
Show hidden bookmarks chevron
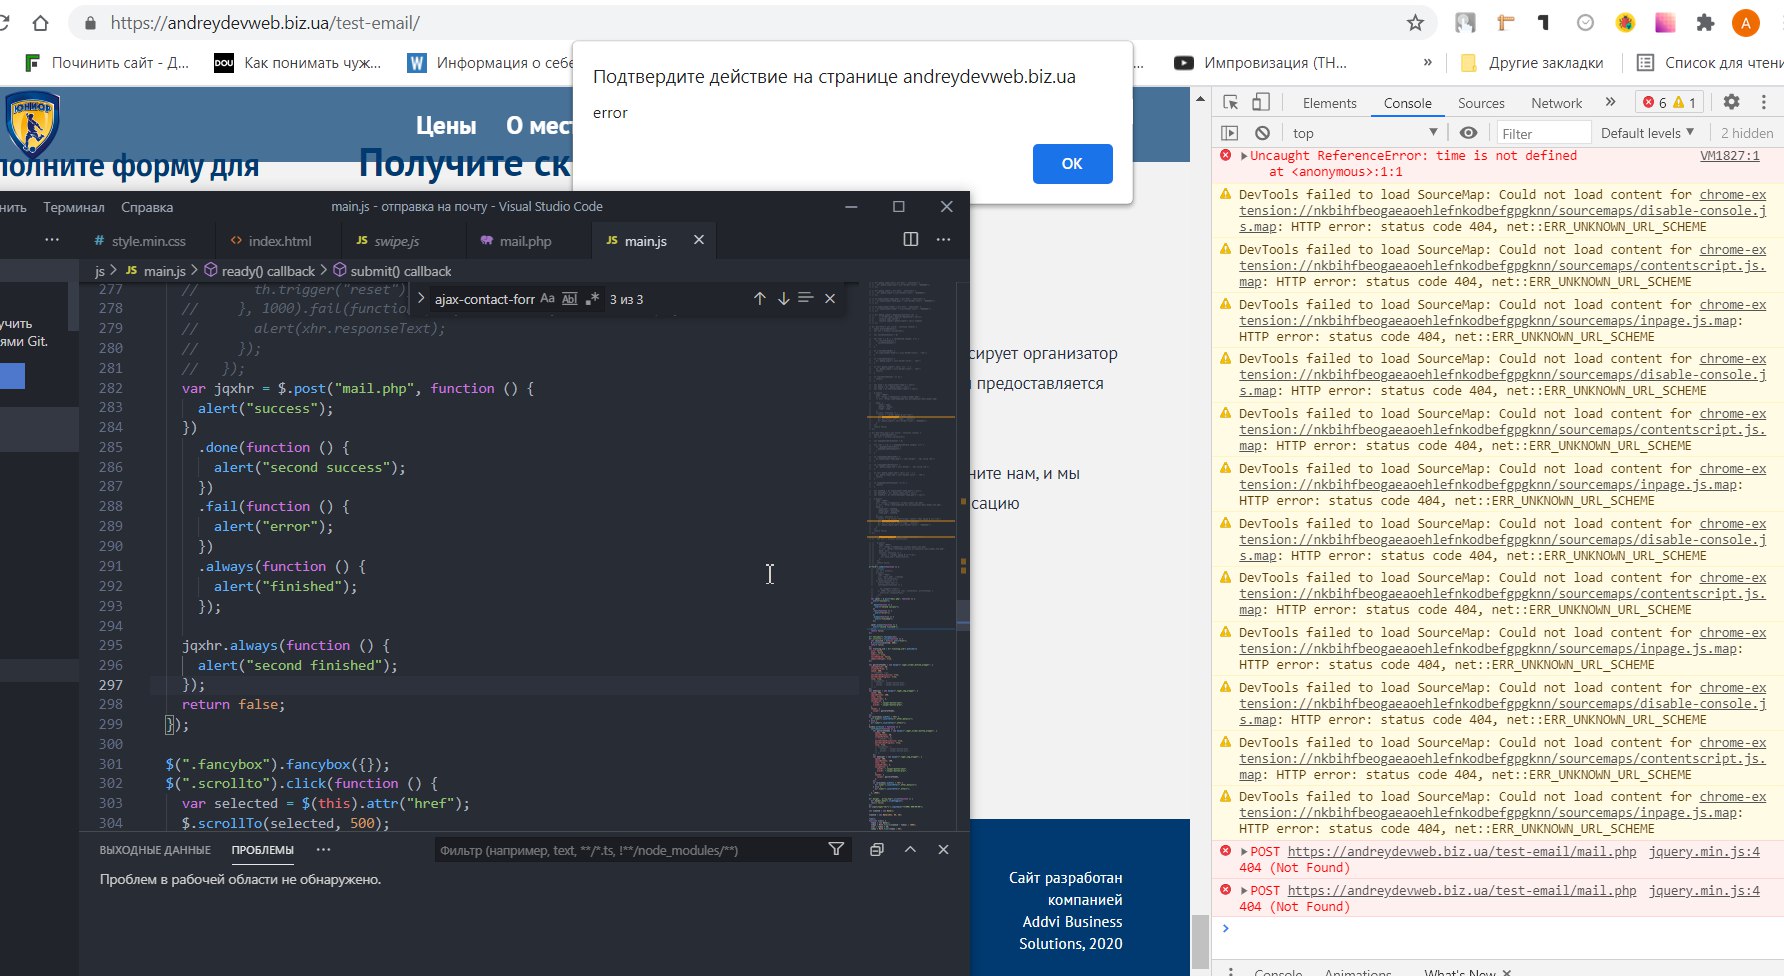(1428, 62)
